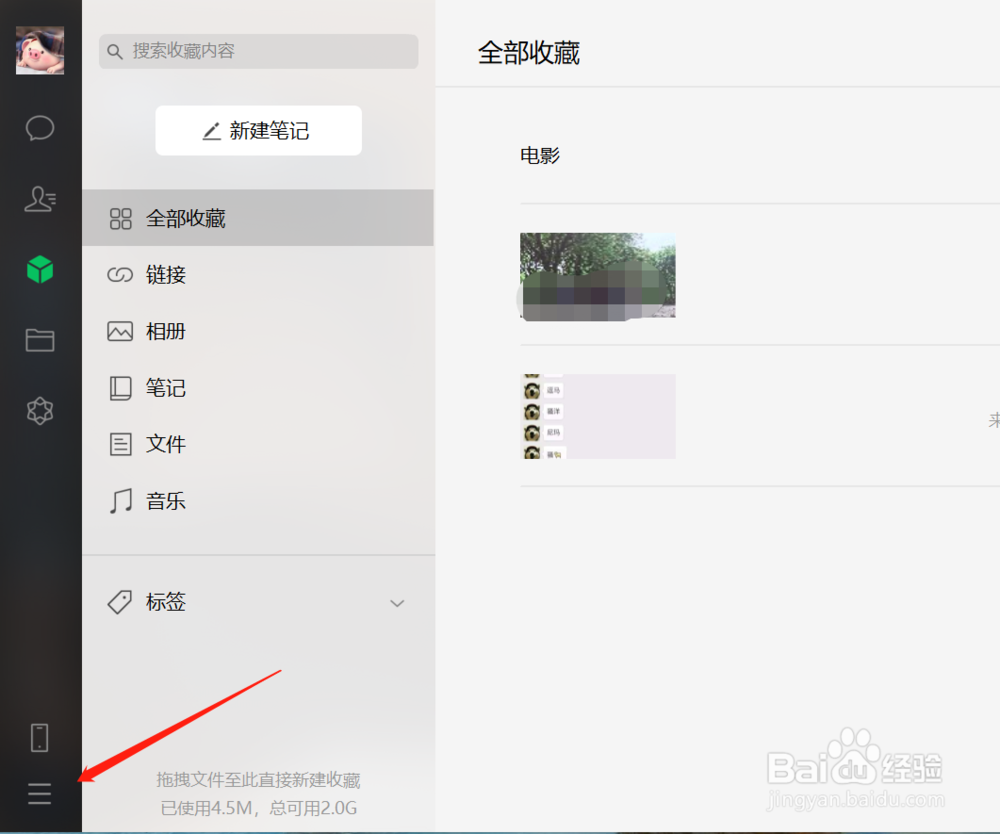Select the green Favorites icon
1000x834 pixels.
click(39, 269)
